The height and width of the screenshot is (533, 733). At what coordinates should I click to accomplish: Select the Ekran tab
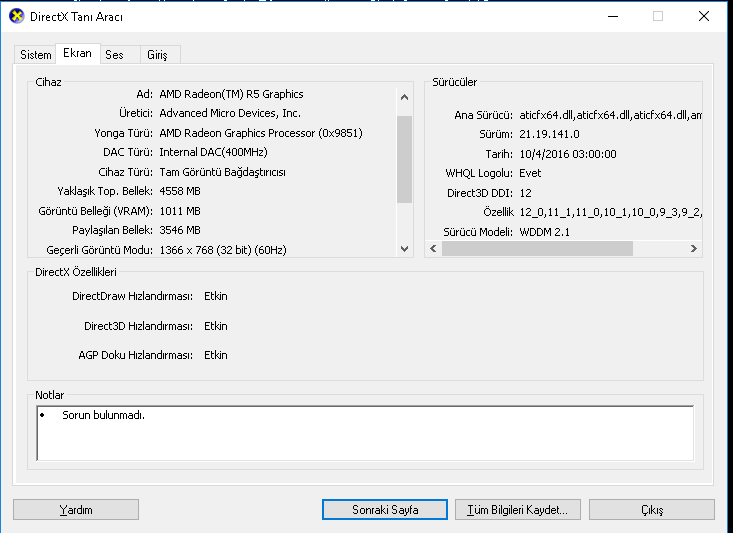78,53
